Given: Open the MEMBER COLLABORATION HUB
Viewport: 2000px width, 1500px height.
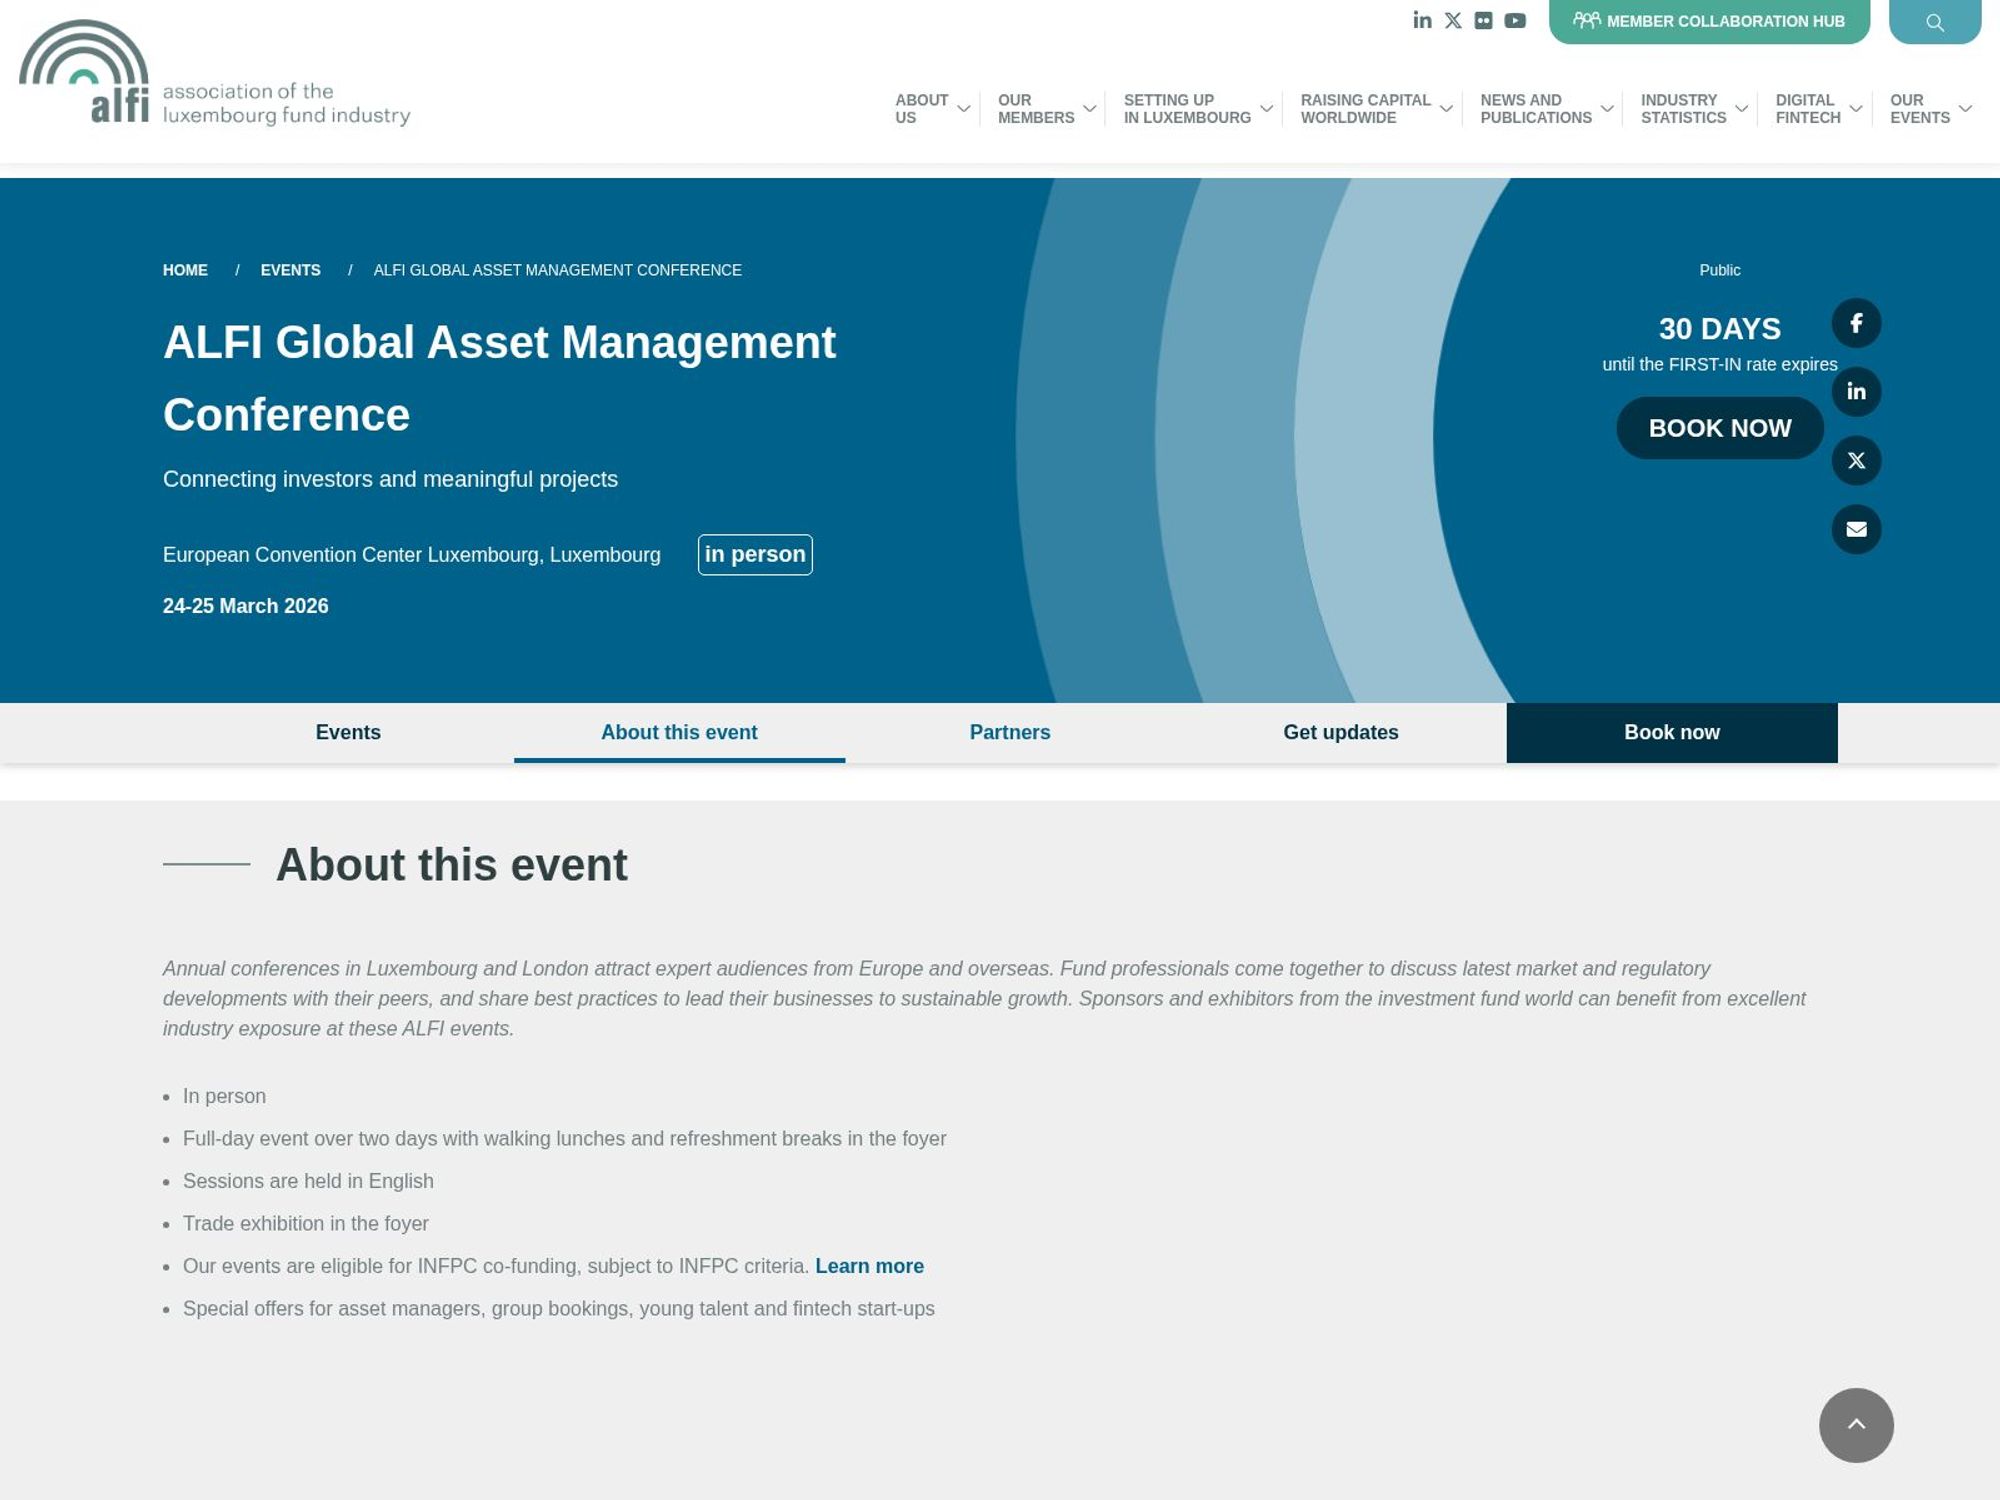Looking at the screenshot, I should [x=1709, y=19].
